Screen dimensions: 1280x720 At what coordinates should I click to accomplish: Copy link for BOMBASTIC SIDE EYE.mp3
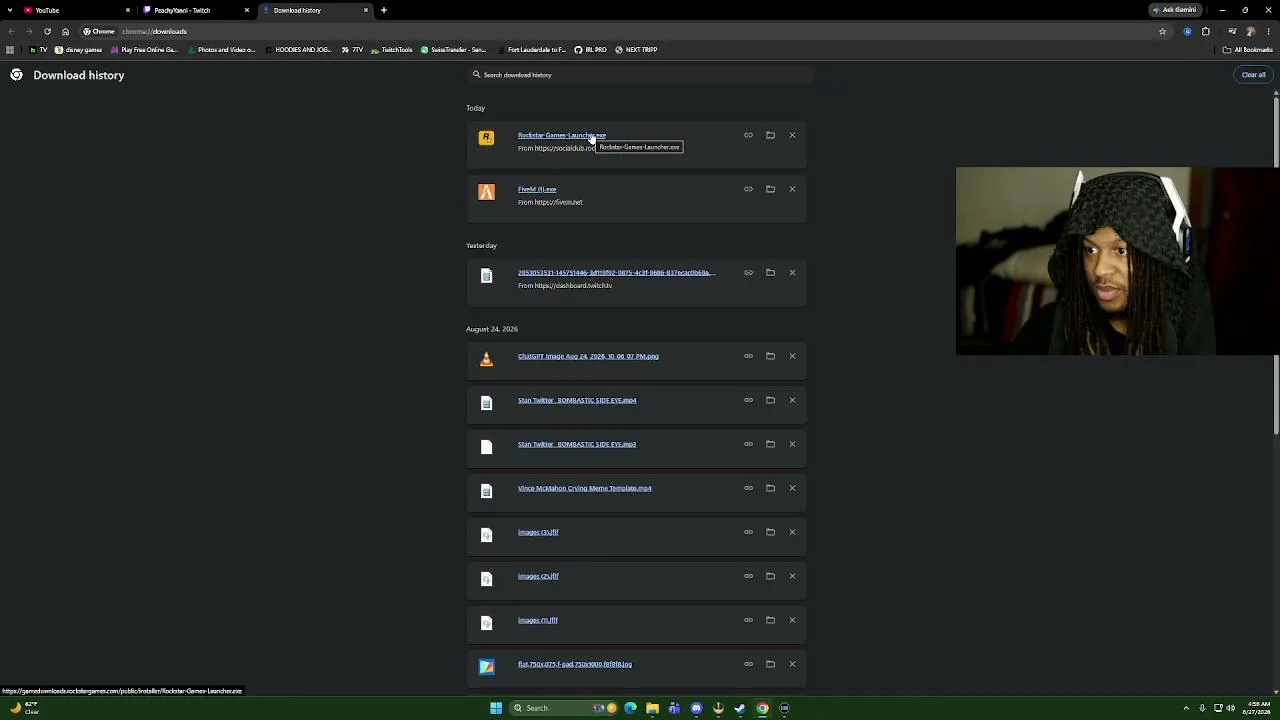[748, 444]
